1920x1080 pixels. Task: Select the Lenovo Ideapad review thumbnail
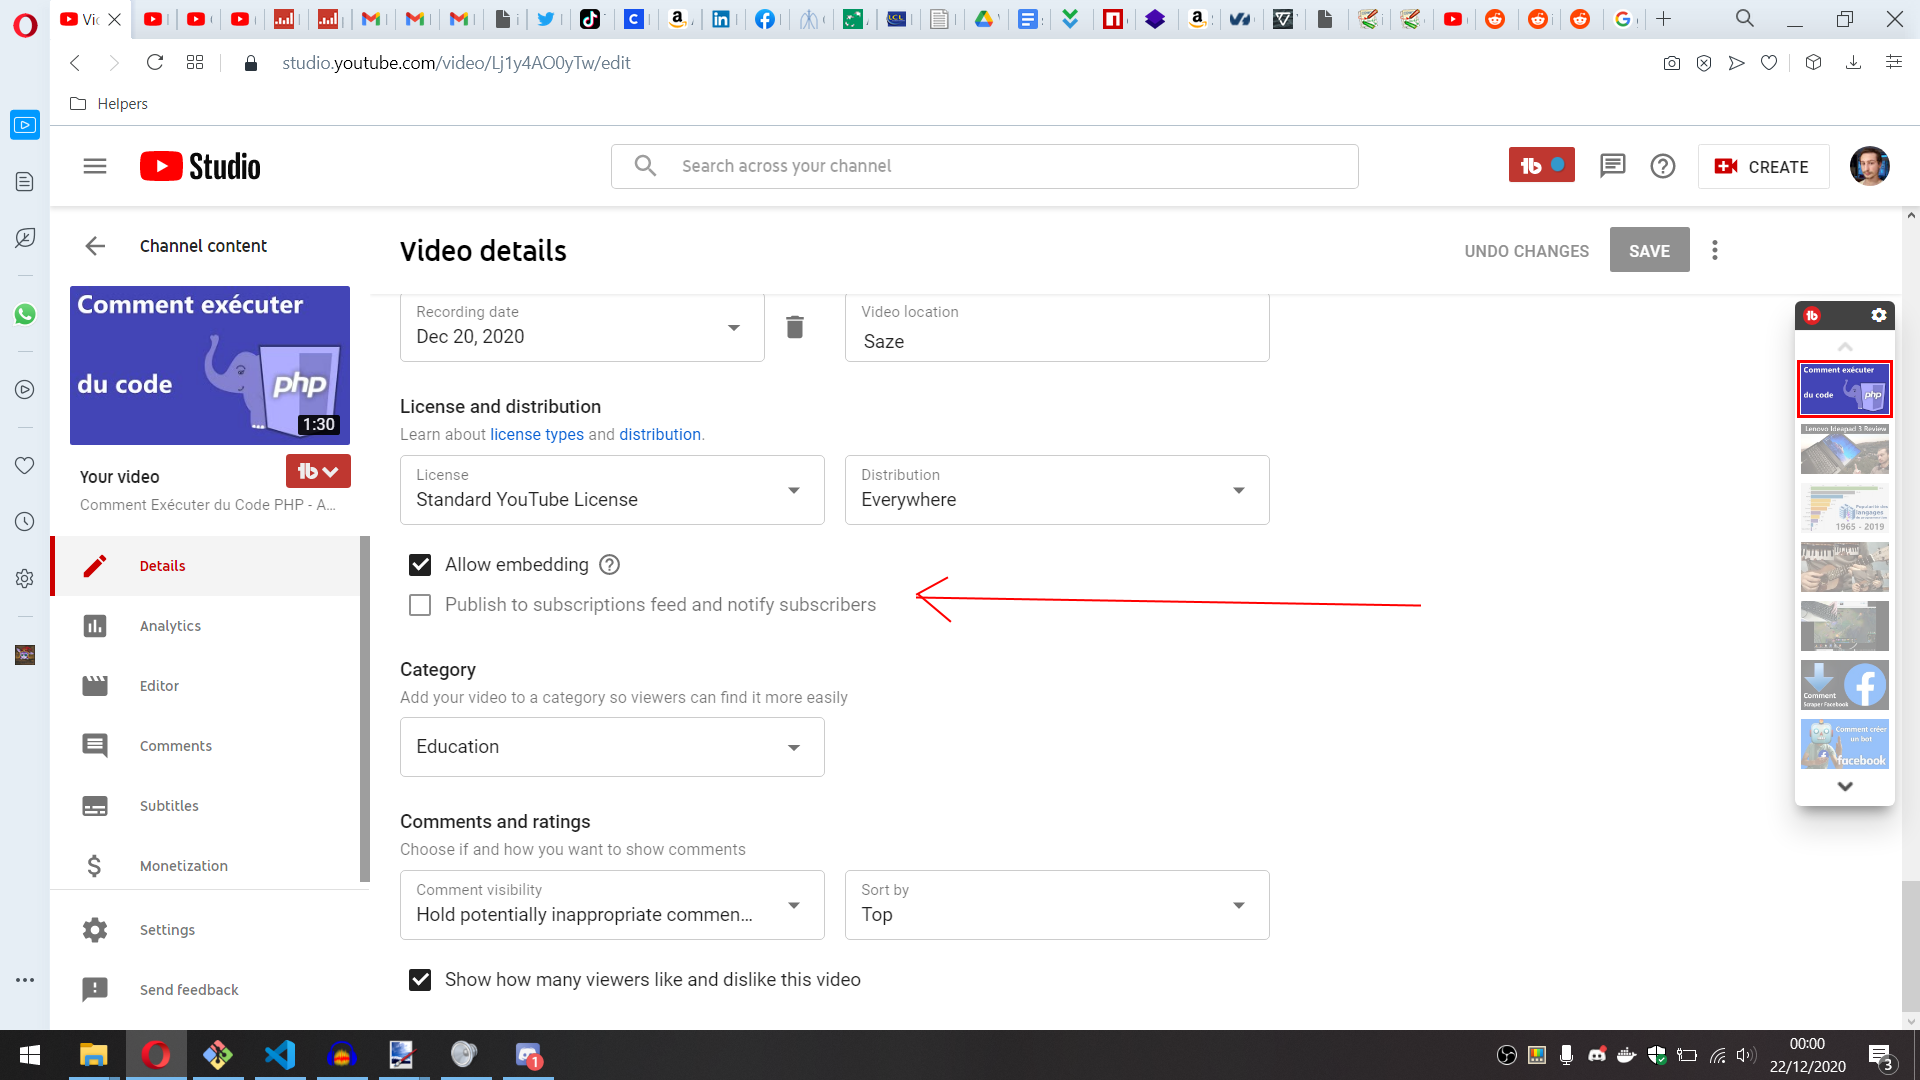click(x=1844, y=449)
